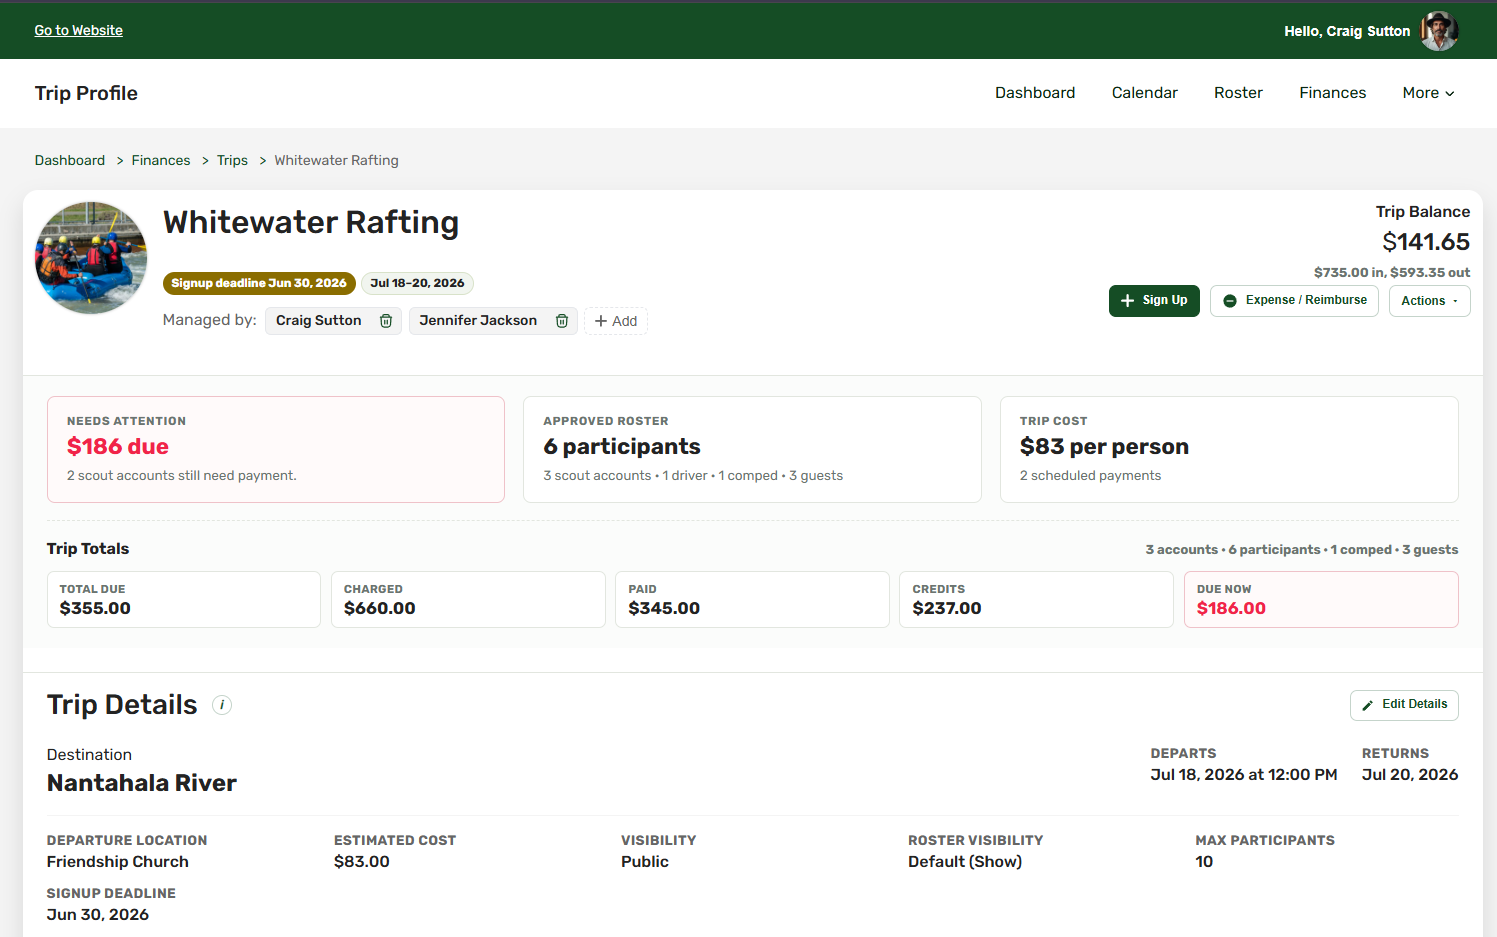1497x937 pixels.
Task: Click the Jul 18–20, 2026 date badge
Action: pos(417,284)
